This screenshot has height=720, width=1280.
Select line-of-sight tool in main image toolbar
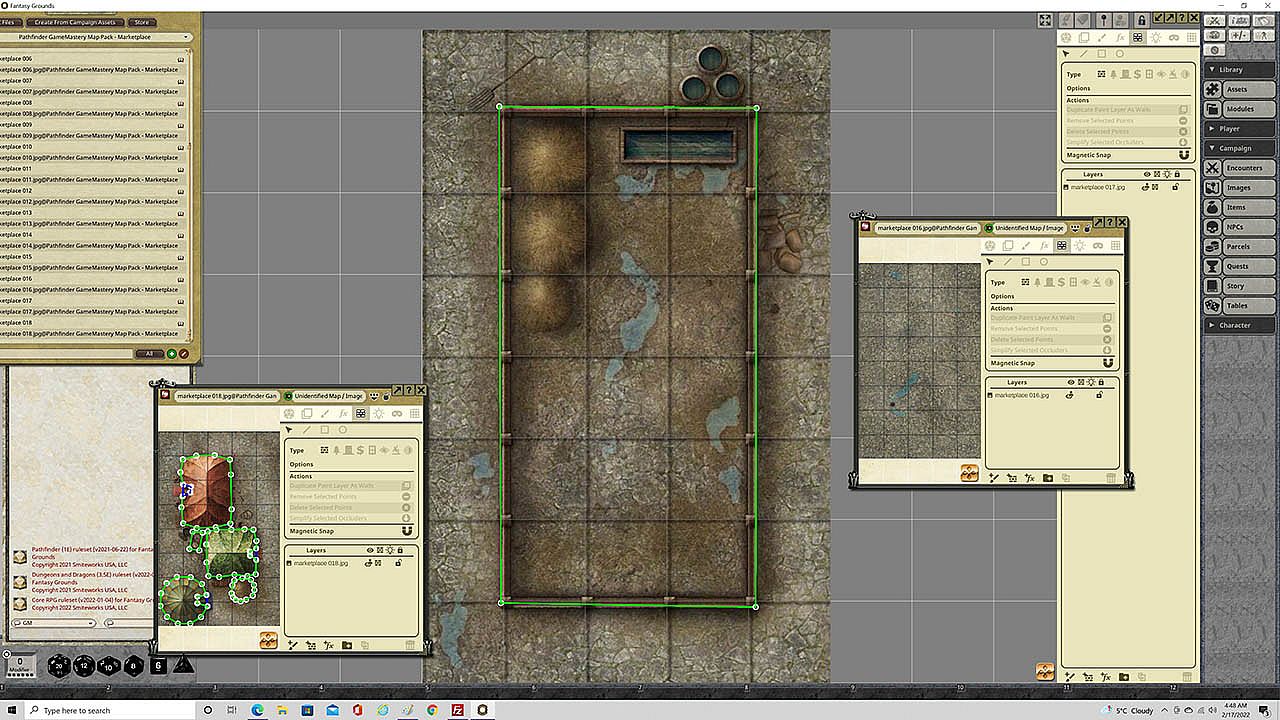1137,38
